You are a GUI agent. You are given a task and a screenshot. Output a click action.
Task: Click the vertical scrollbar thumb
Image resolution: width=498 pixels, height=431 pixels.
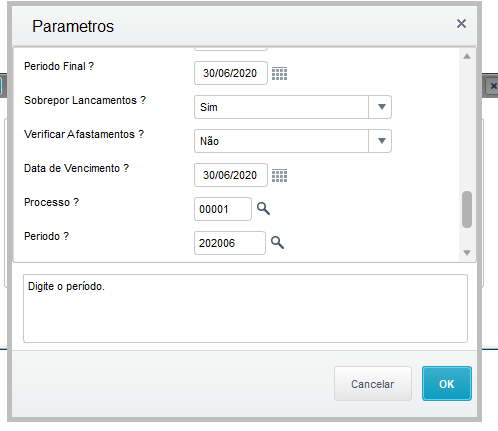467,209
